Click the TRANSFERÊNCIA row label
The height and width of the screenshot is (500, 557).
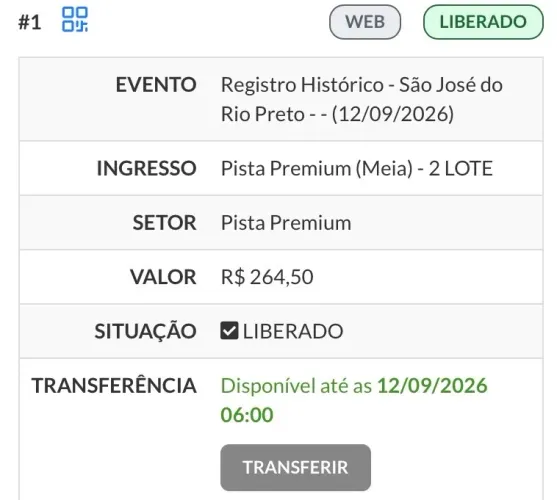pos(114,385)
